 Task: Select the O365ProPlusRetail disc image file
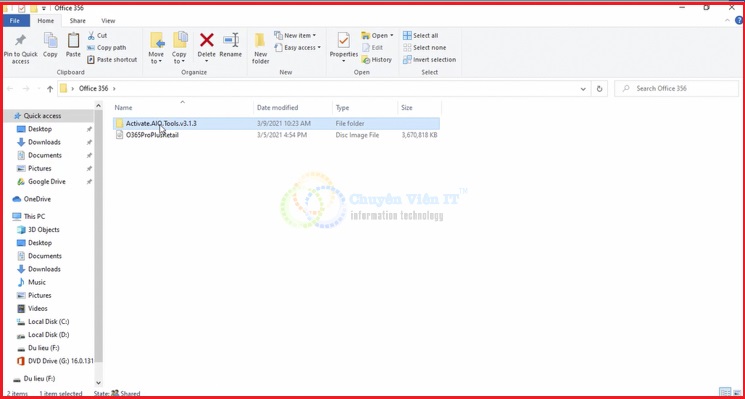277,135
